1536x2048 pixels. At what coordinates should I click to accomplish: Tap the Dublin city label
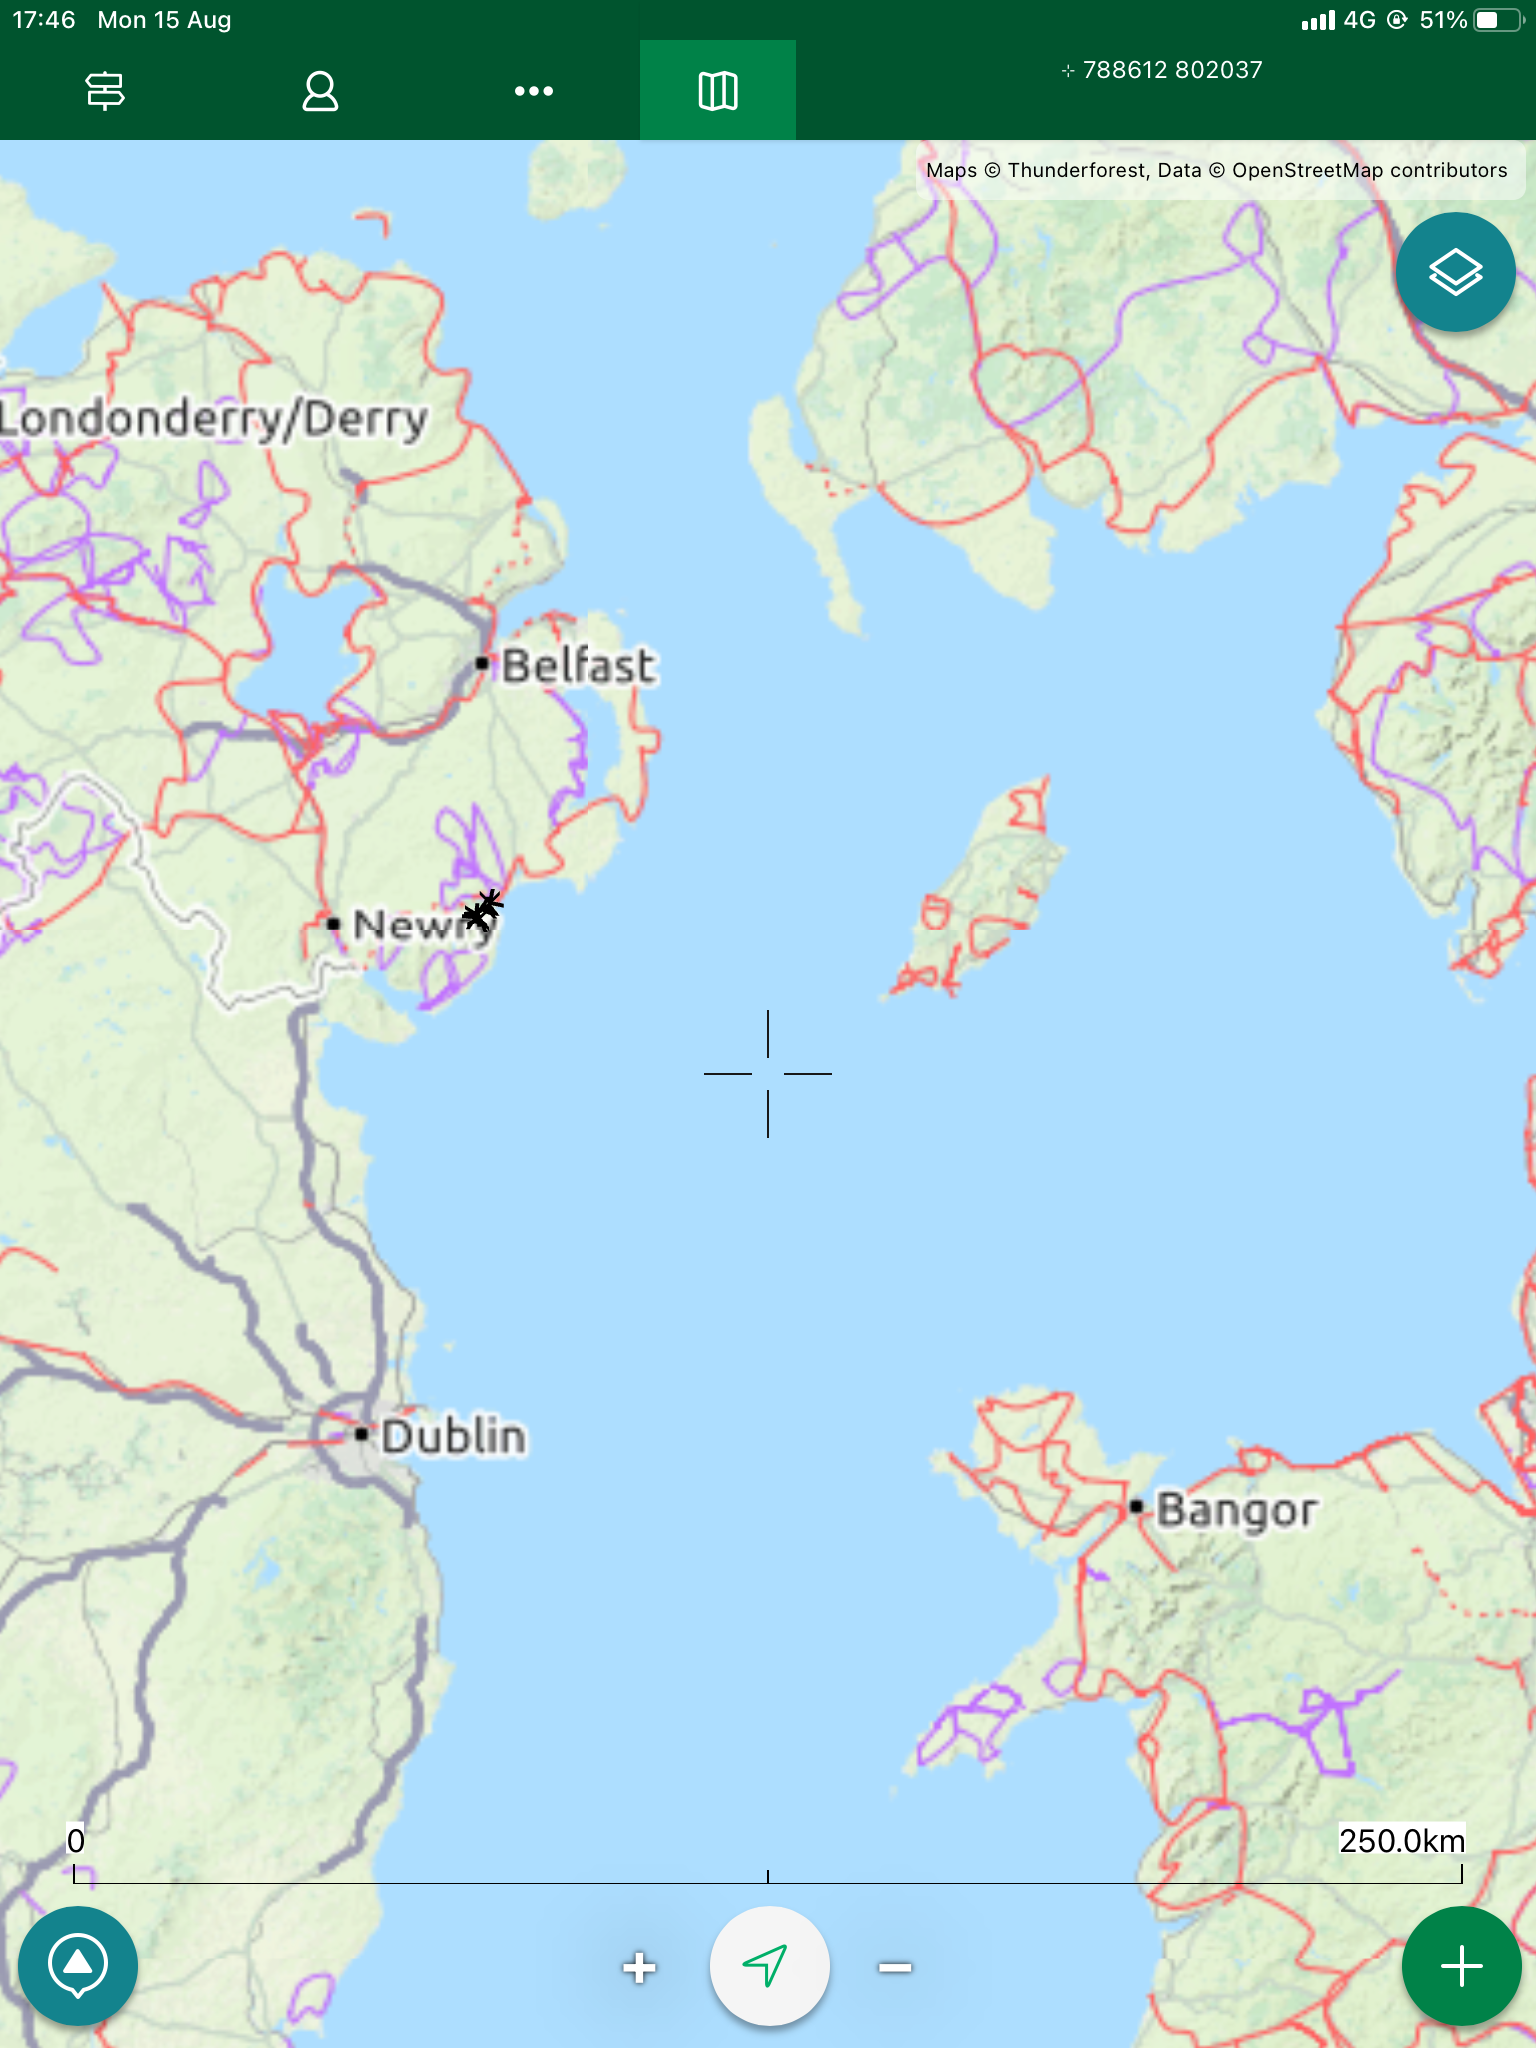453,1436
